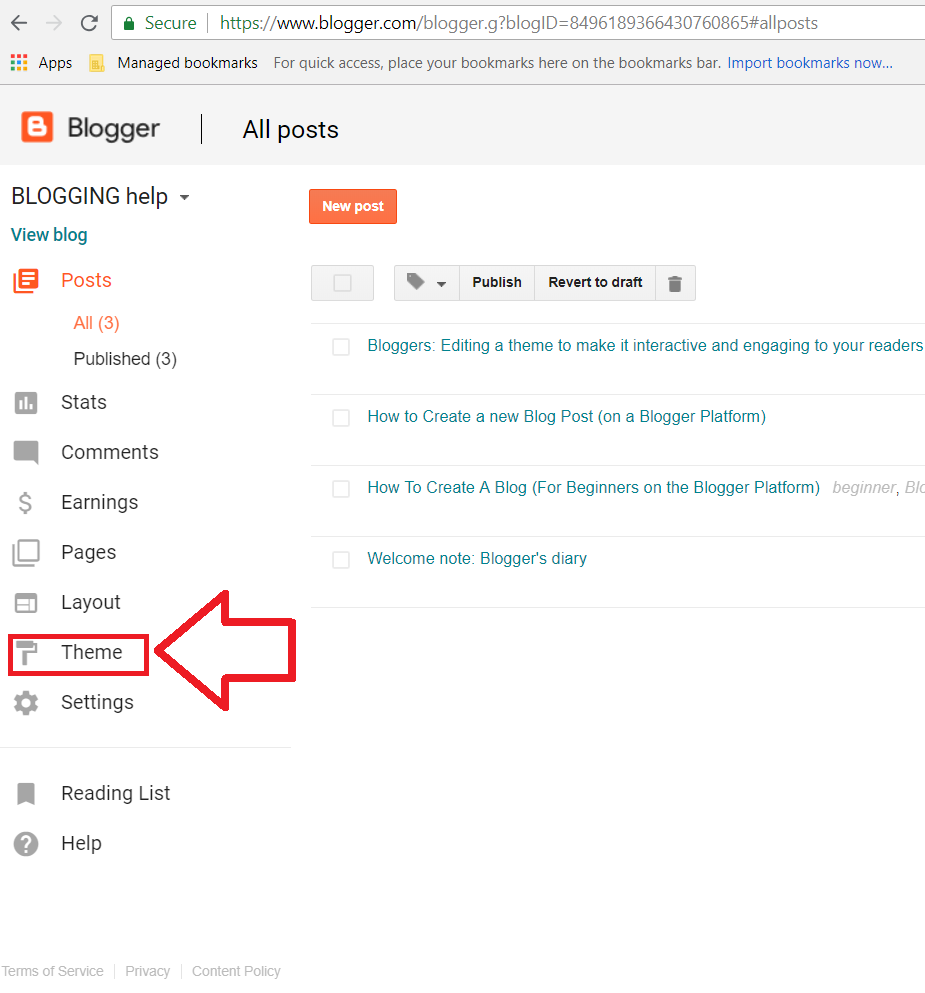Image resolution: width=925 pixels, height=993 pixels.
Task: Open Comments in the sidebar menu
Action: pyautogui.click(x=110, y=452)
